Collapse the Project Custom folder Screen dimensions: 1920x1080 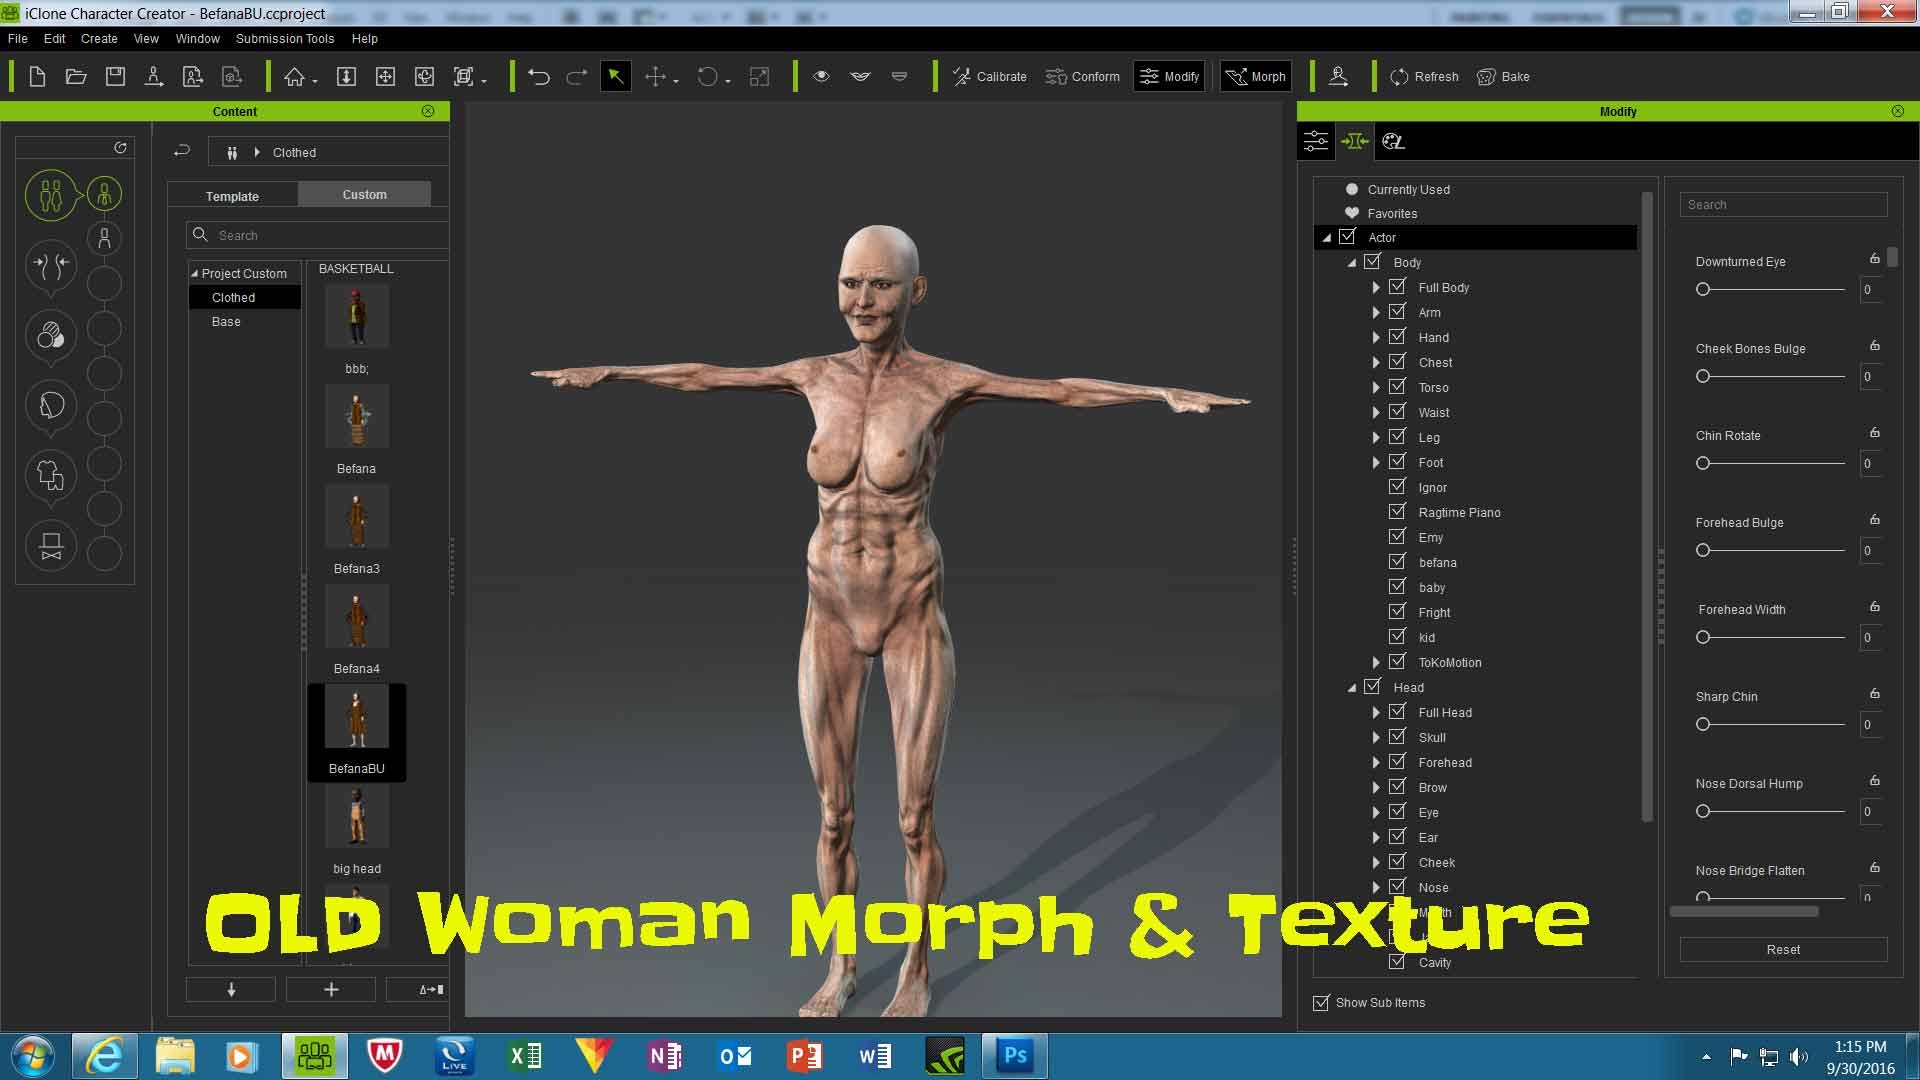coord(194,273)
